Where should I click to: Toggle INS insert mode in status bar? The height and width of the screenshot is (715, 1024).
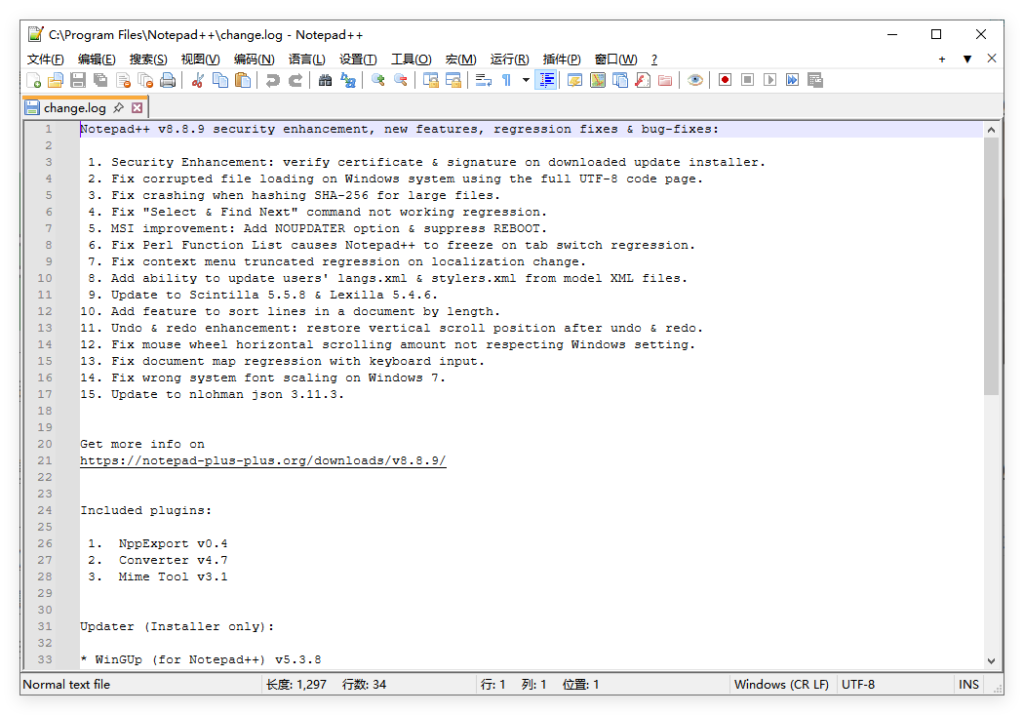click(968, 684)
